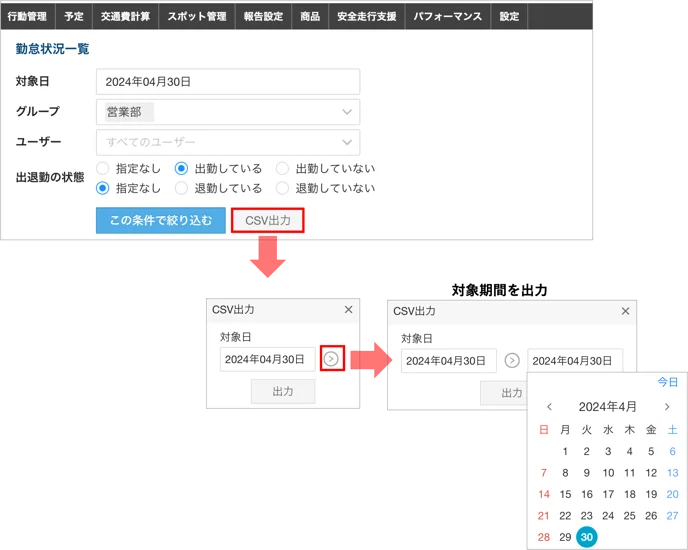Select April 10 in the calendar

[x=608, y=473]
